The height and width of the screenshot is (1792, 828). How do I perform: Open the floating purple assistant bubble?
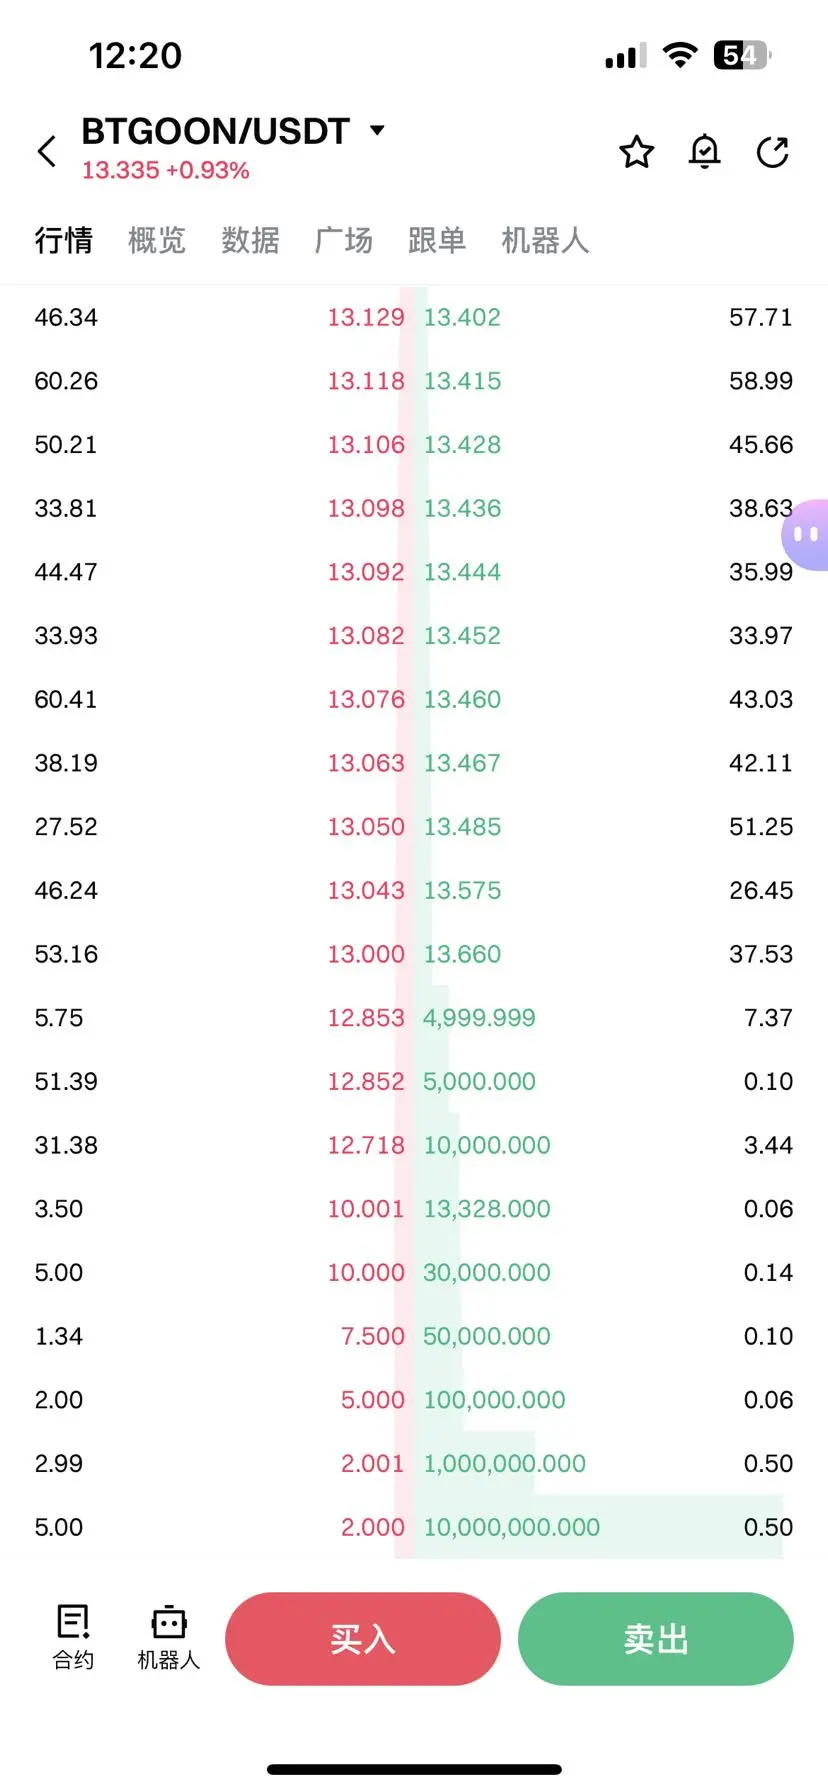(806, 535)
